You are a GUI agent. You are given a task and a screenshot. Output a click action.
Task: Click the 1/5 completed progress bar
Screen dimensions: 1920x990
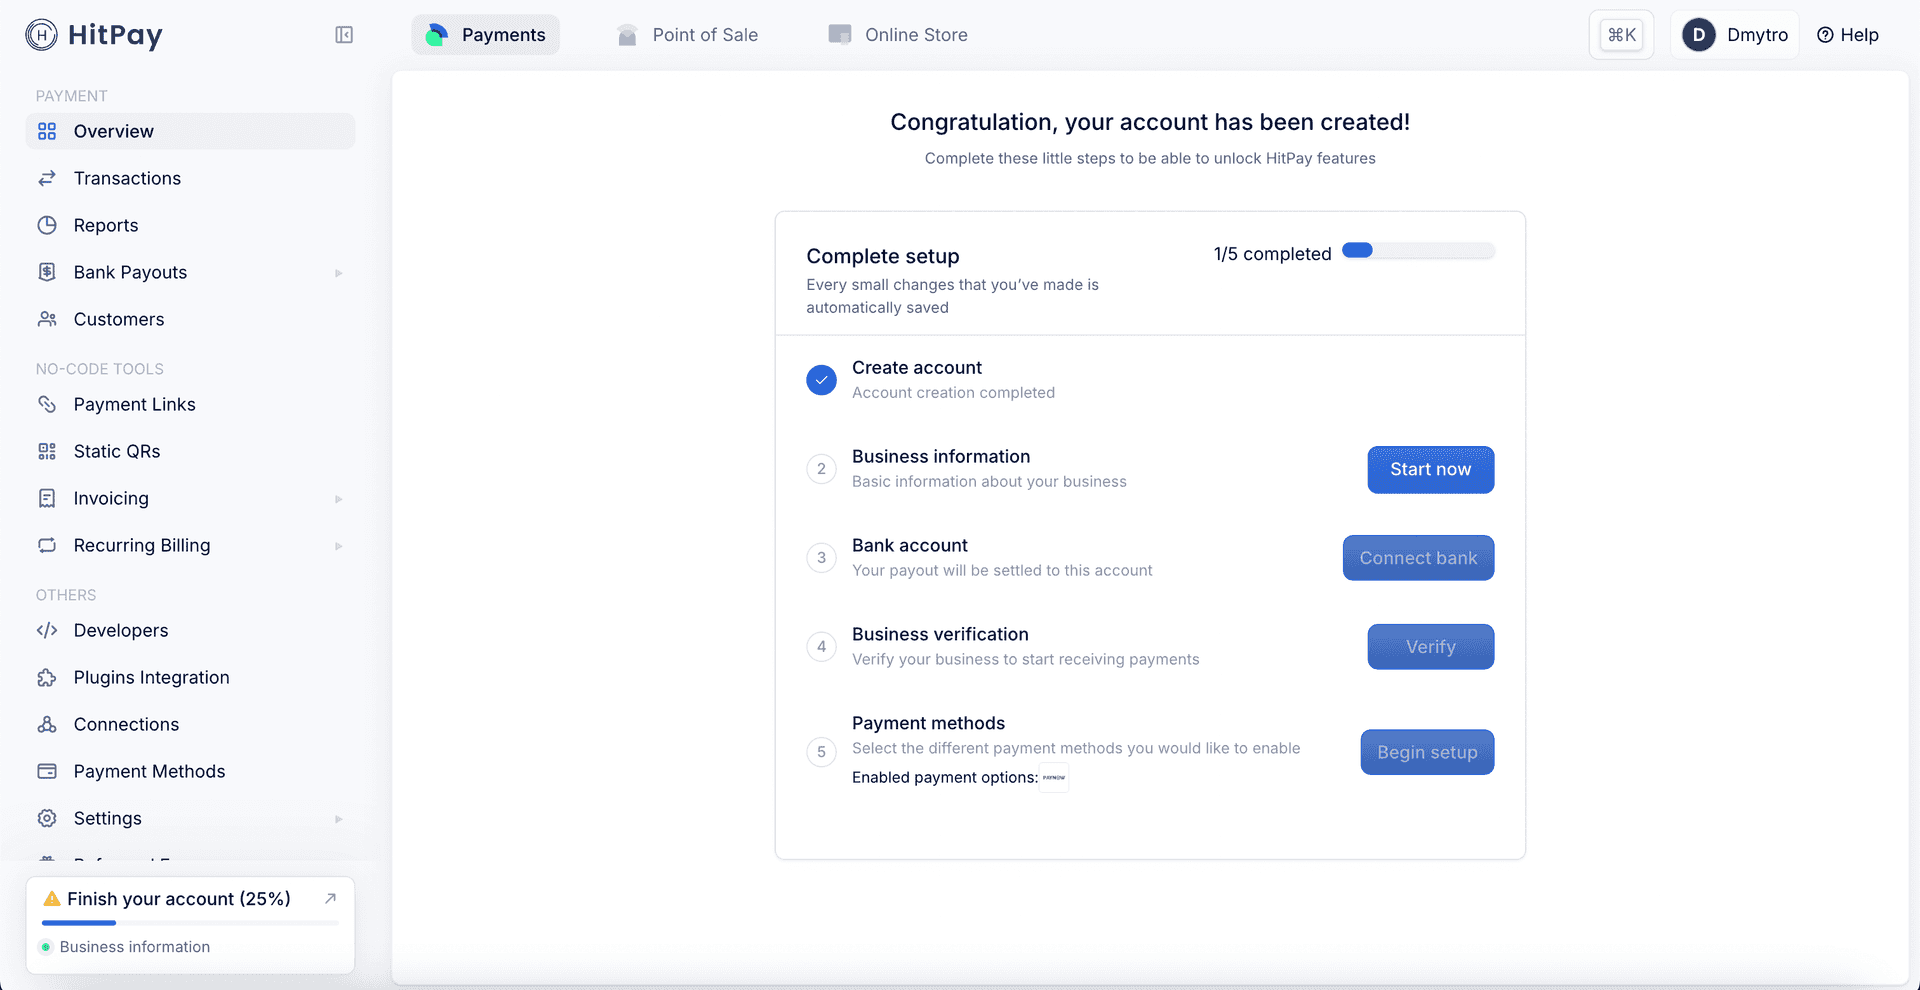point(1418,251)
